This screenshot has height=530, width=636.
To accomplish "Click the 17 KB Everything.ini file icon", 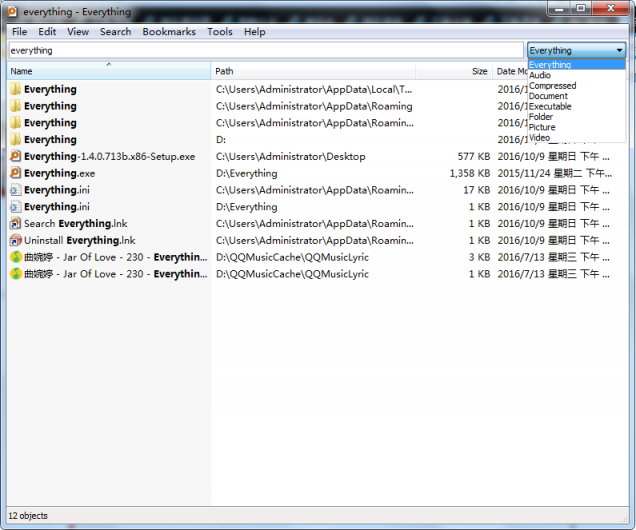I will point(15,190).
